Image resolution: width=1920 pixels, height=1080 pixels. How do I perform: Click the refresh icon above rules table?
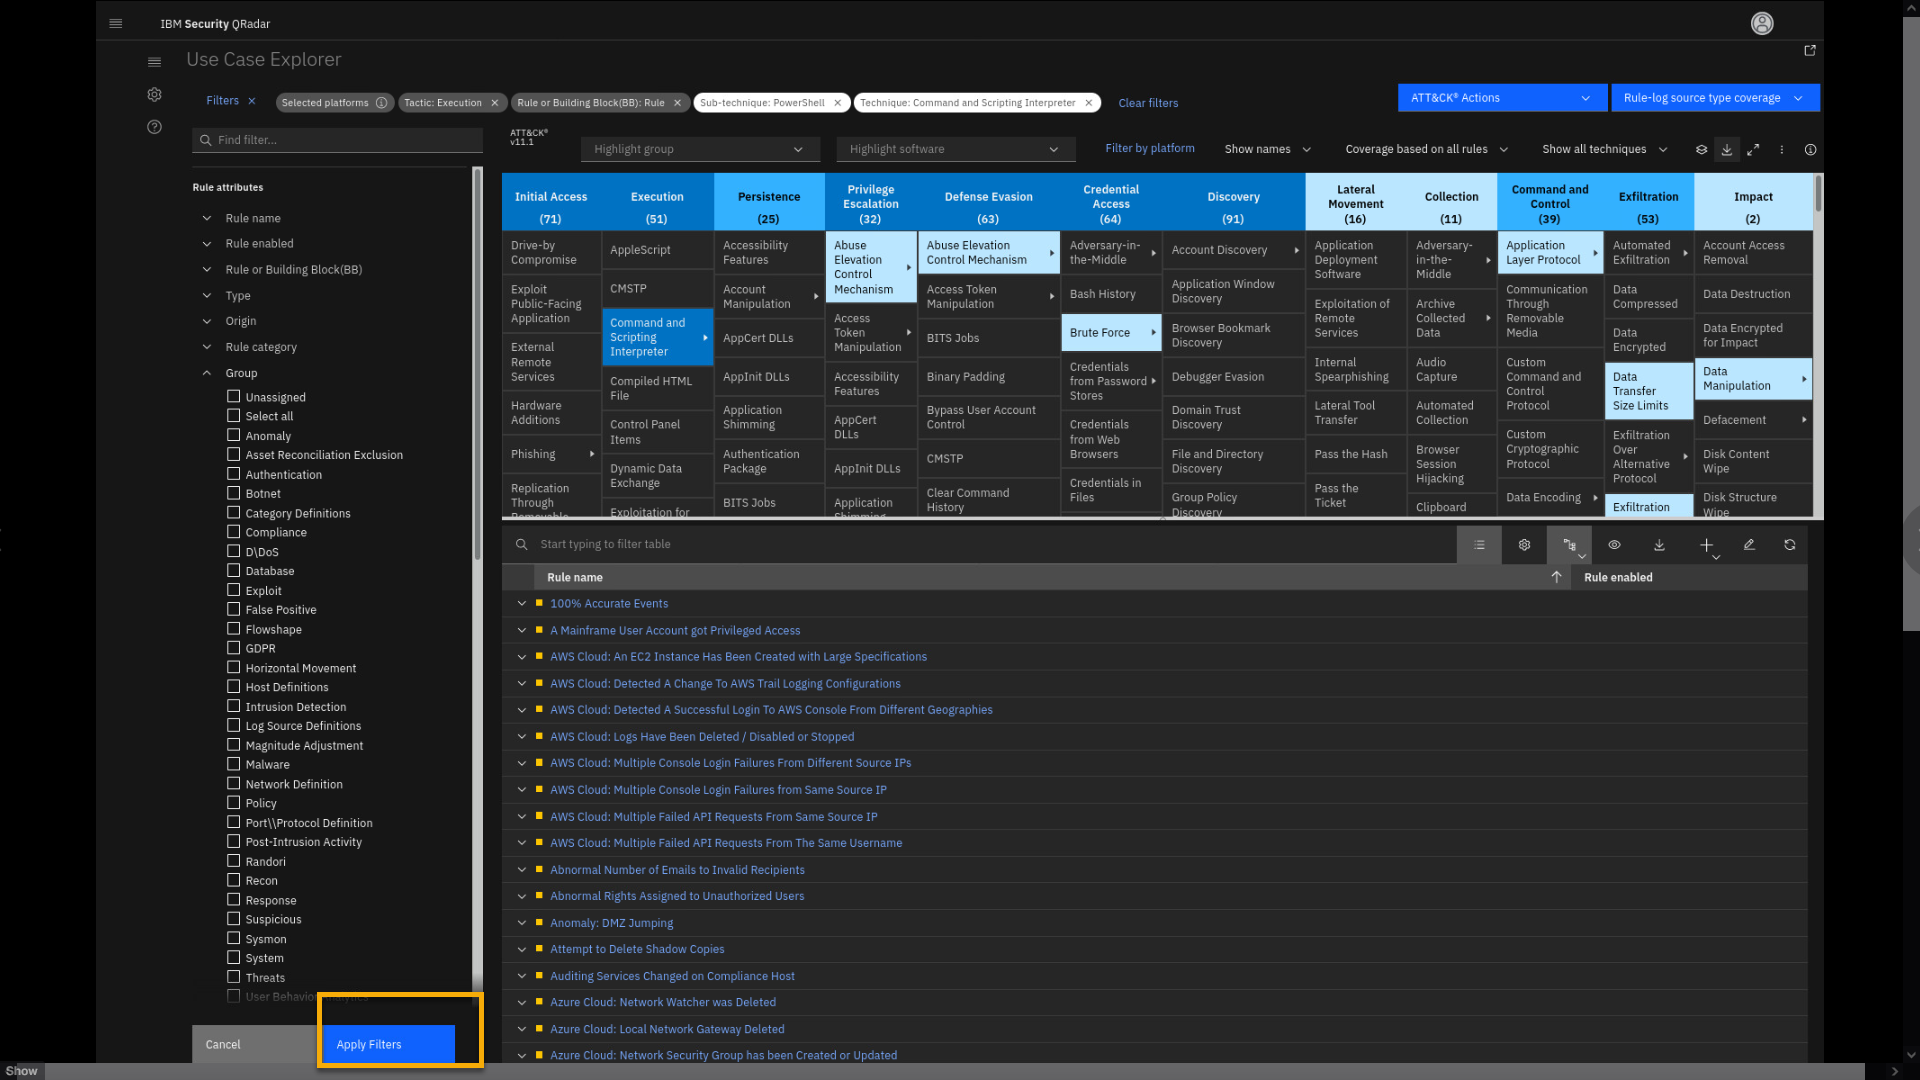click(1789, 545)
